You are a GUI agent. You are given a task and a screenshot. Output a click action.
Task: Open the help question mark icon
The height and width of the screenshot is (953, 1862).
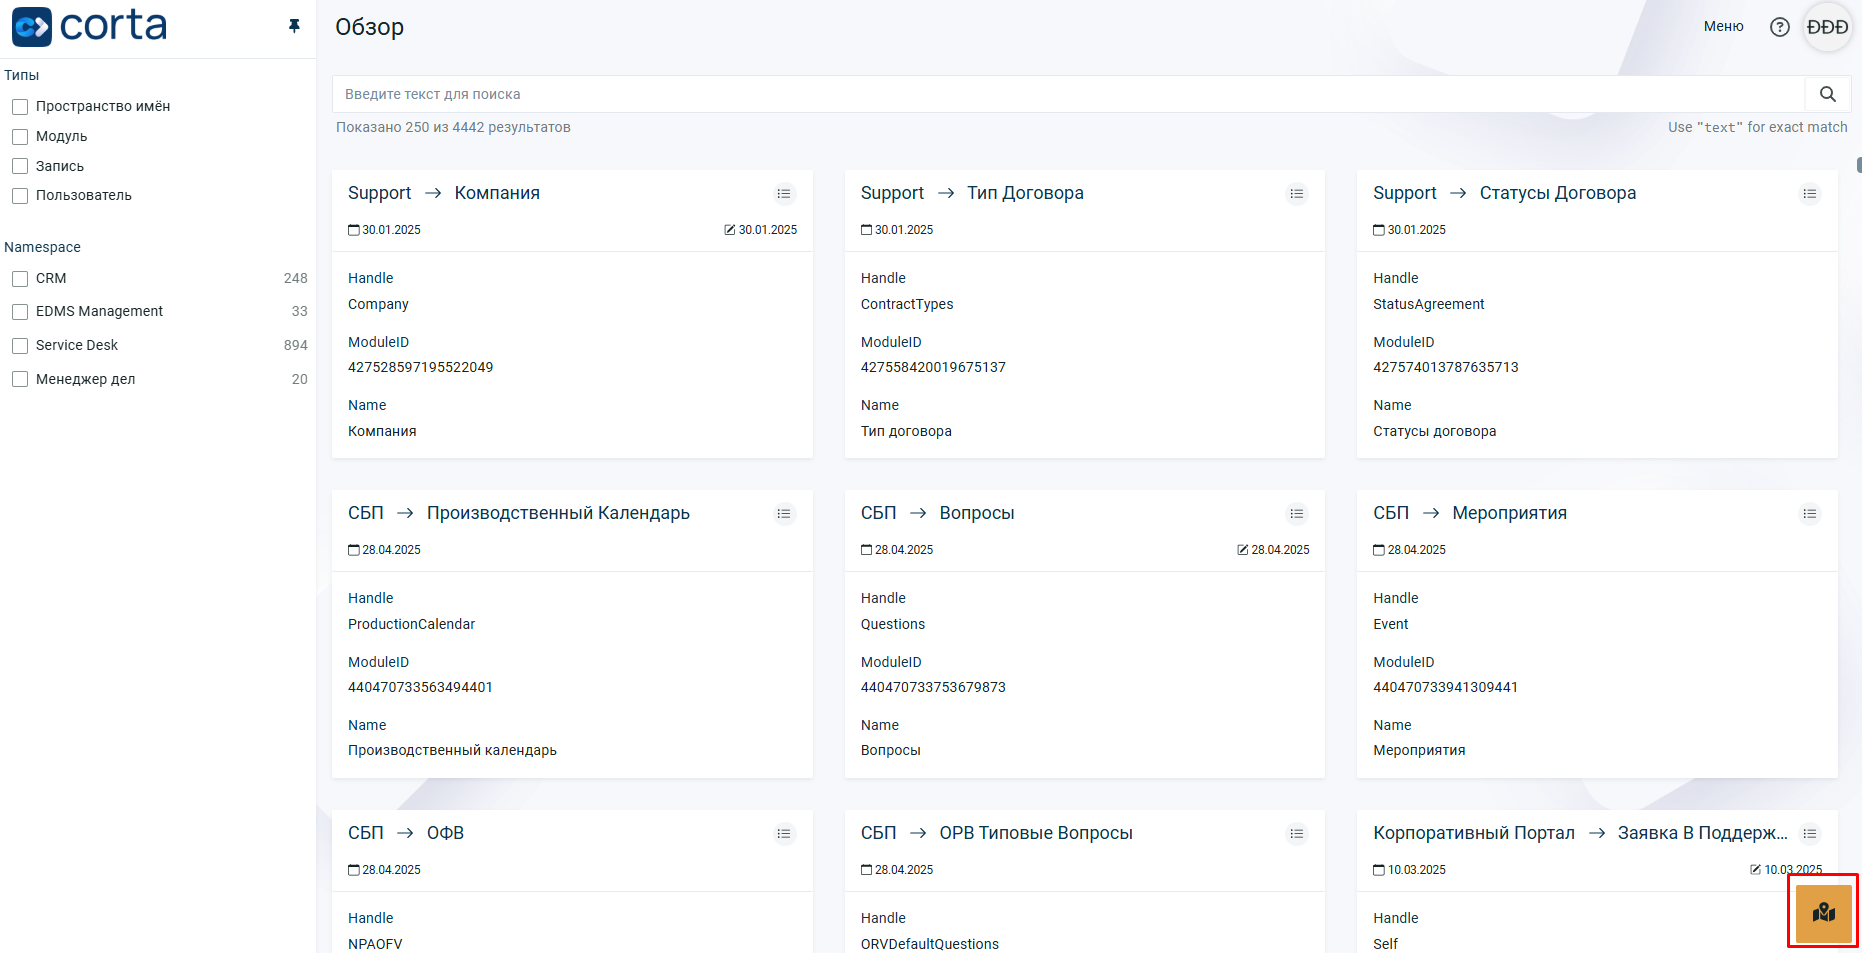(1779, 27)
